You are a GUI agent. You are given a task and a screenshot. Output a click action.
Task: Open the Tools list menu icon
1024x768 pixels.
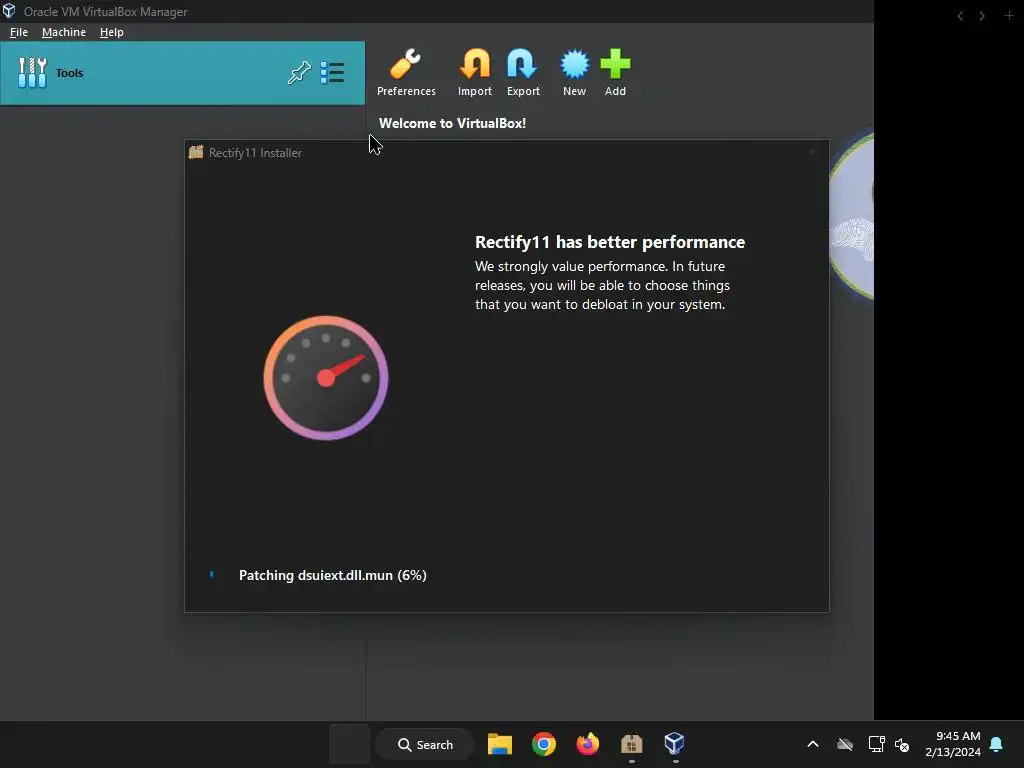coord(332,72)
